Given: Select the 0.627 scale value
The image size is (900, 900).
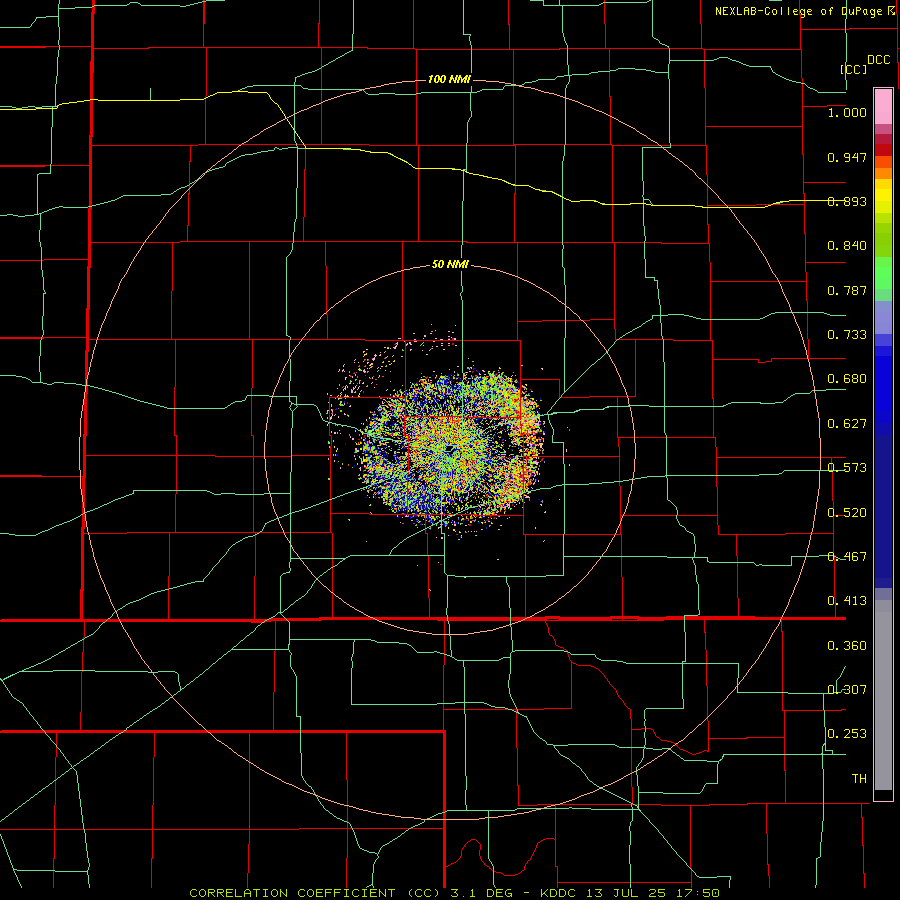Looking at the screenshot, I should 847,424.
